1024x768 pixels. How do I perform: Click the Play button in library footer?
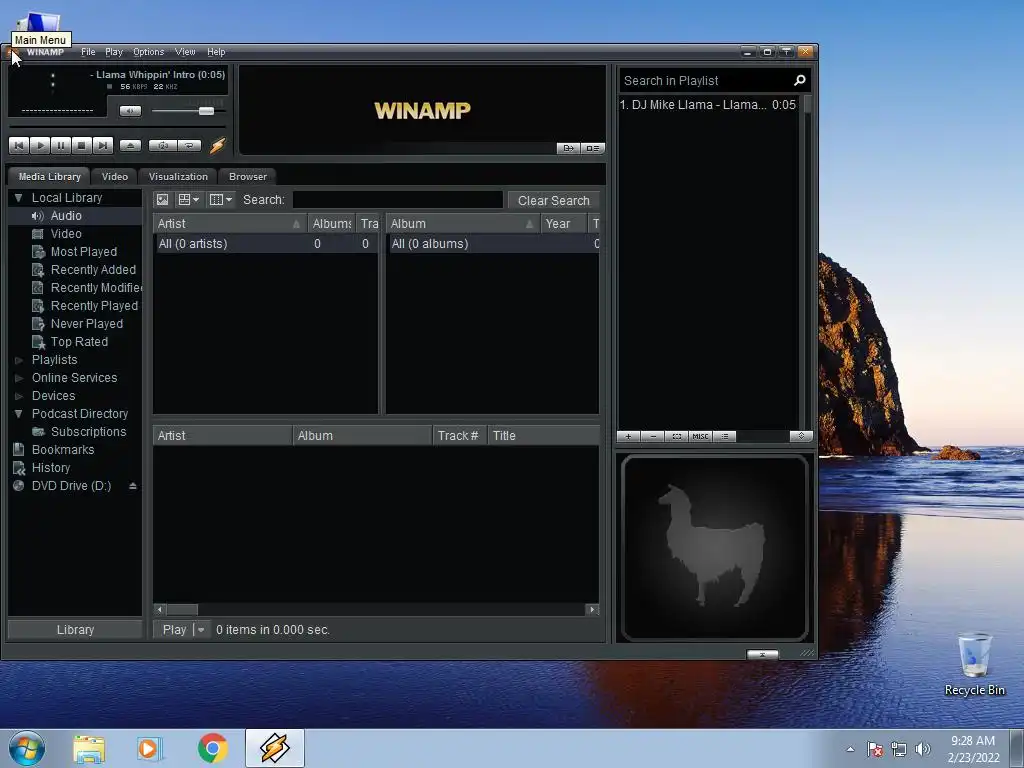(174, 630)
